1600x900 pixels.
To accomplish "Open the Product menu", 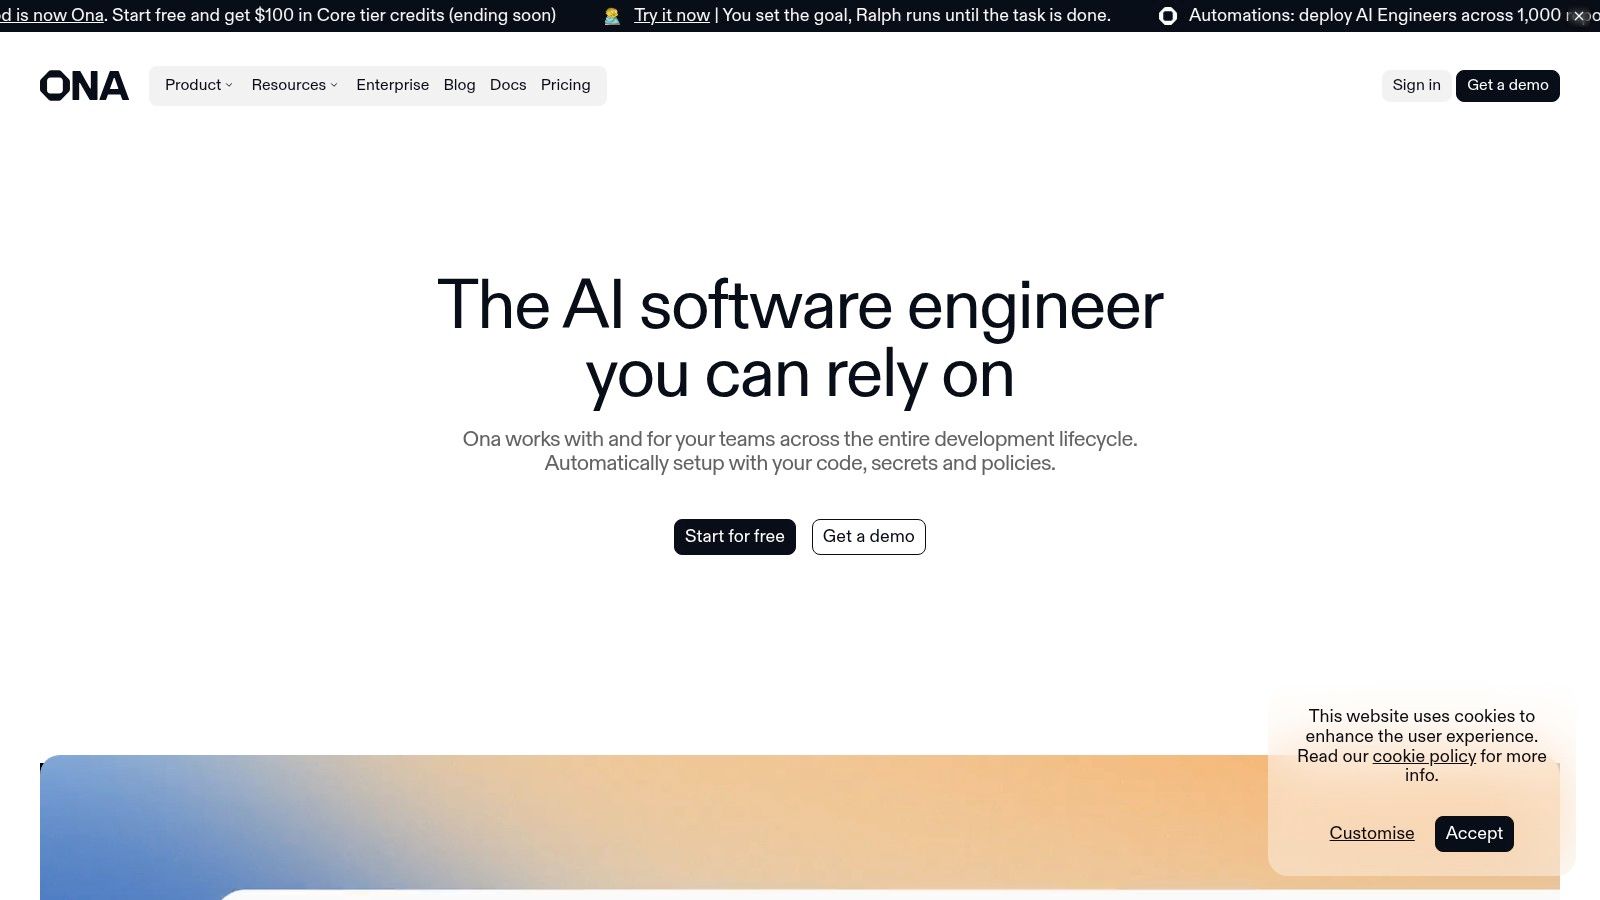I will pos(193,85).
